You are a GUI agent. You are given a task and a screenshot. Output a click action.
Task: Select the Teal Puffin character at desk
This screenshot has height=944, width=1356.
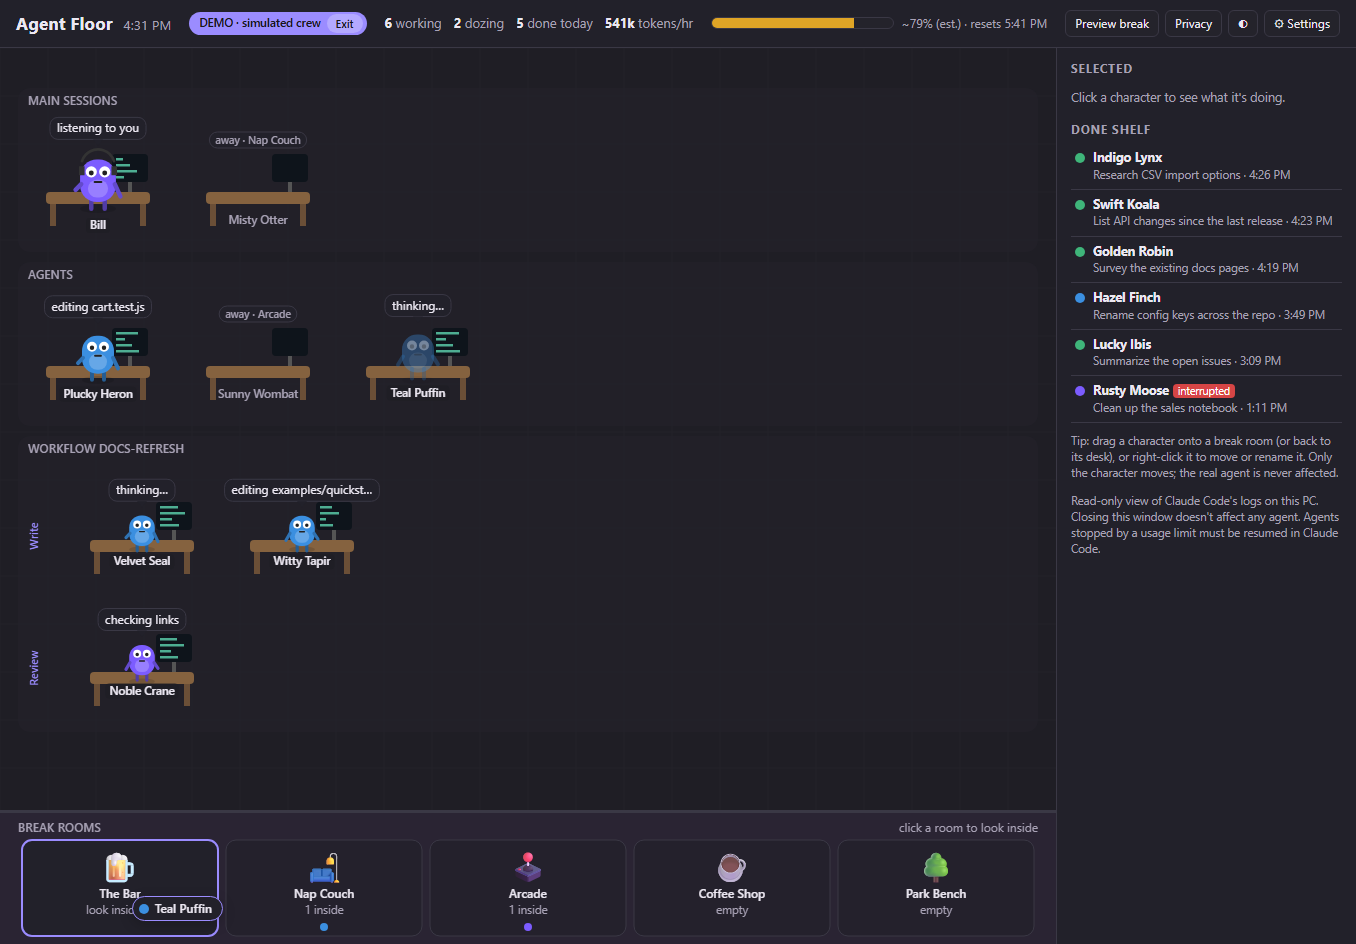click(417, 355)
